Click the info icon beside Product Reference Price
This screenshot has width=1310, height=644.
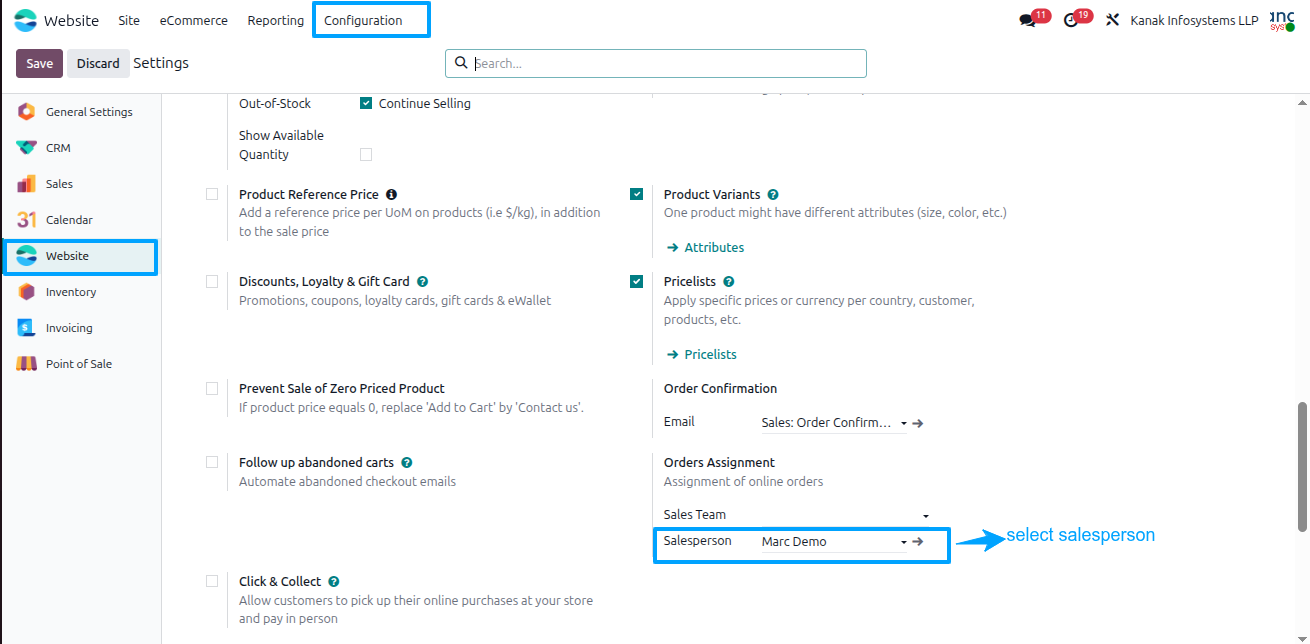coord(391,195)
